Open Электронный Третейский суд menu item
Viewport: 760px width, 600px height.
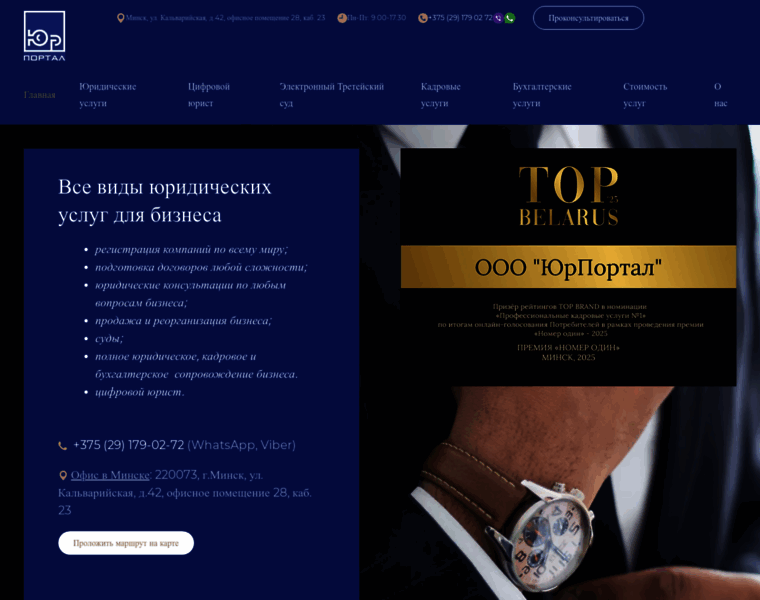point(332,95)
